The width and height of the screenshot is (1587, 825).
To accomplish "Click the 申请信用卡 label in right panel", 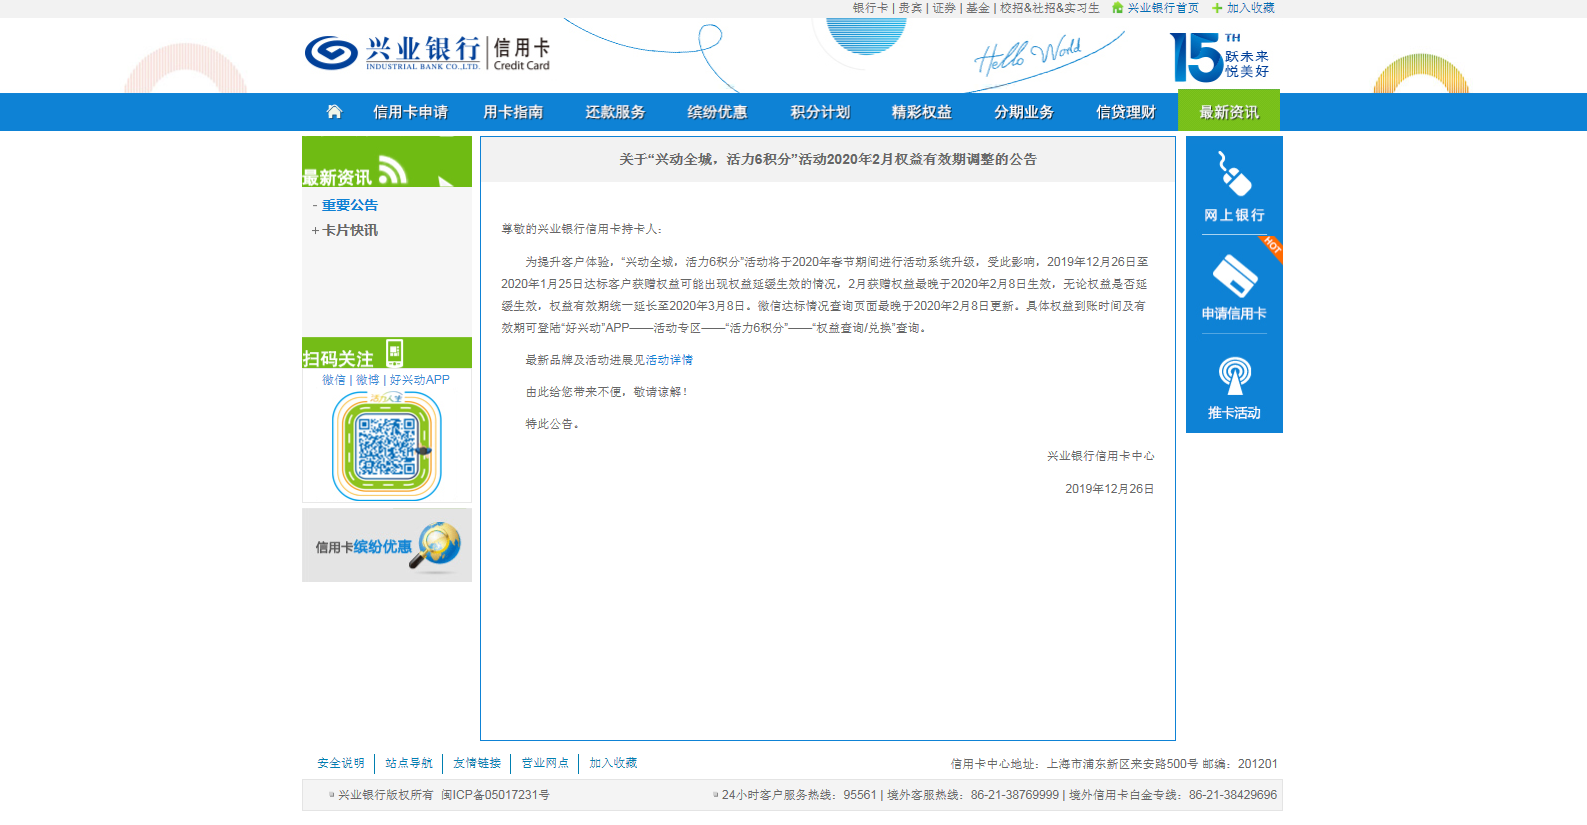I will 1234,314.
